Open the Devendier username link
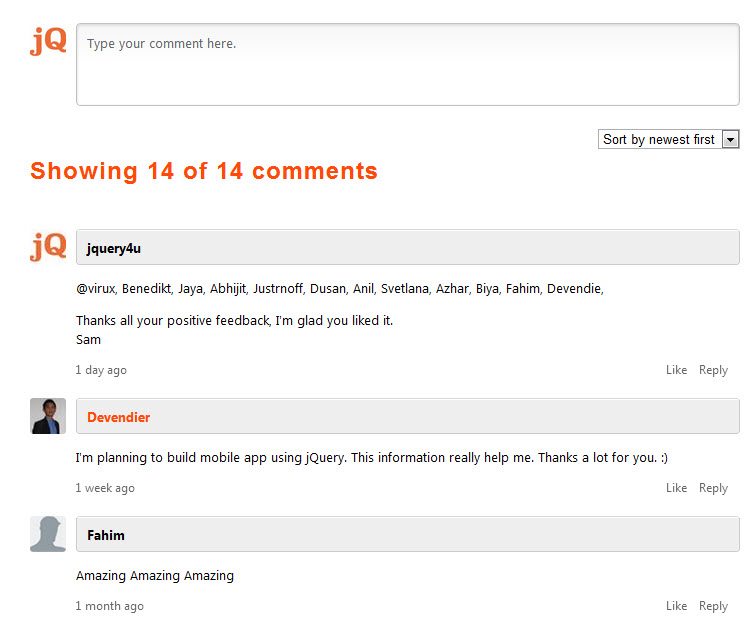 point(119,417)
